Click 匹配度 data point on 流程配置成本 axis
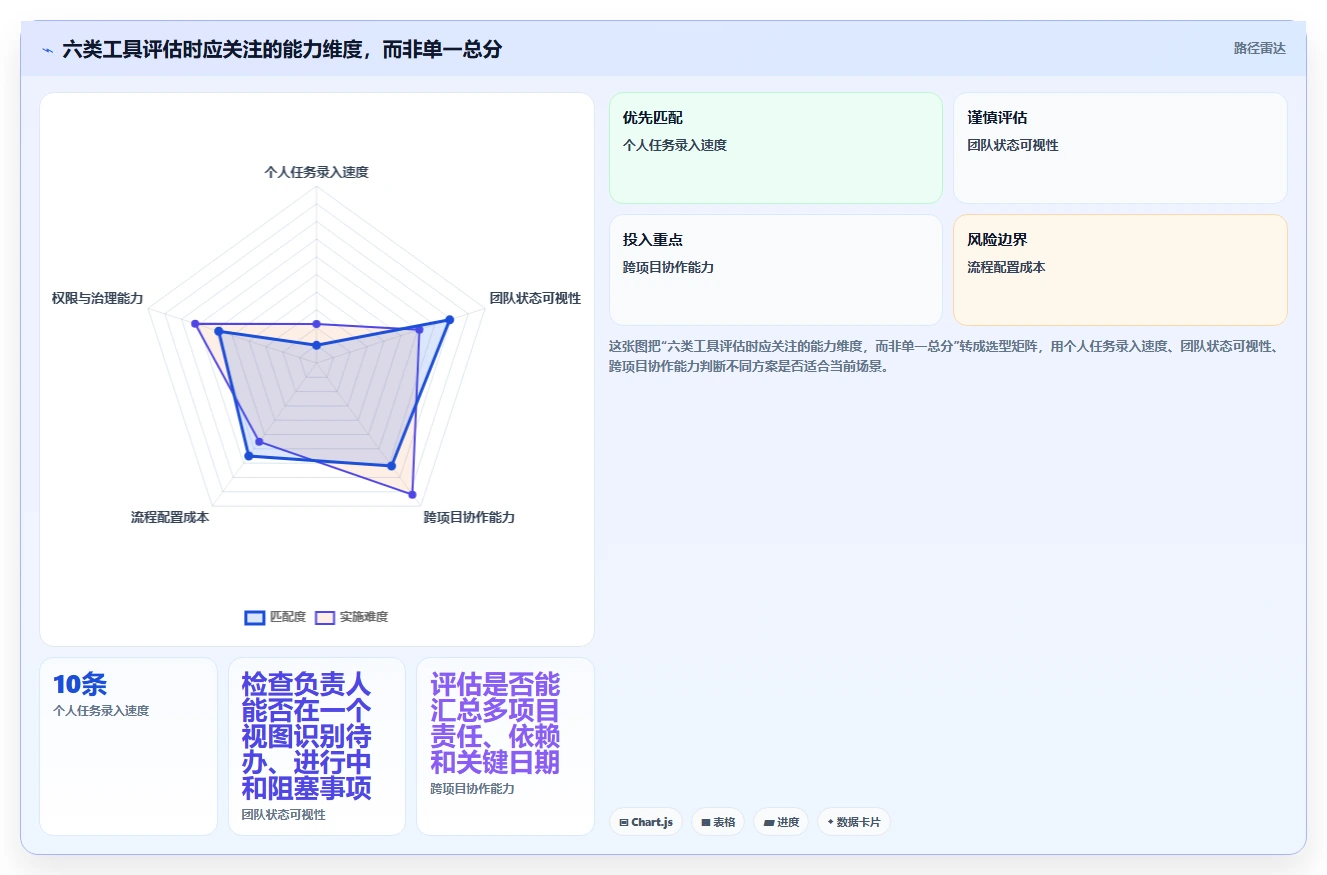The height and width of the screenshot is (875, 1327). click(x=249, y=456)
